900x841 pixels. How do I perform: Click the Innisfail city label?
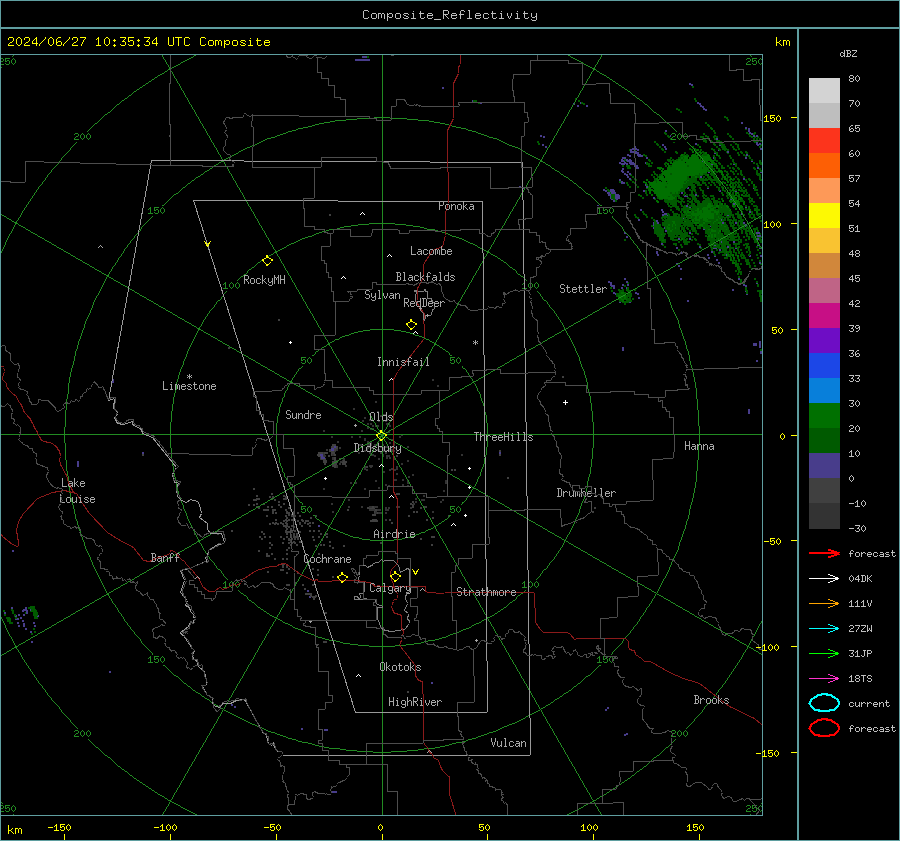[403, 362]
